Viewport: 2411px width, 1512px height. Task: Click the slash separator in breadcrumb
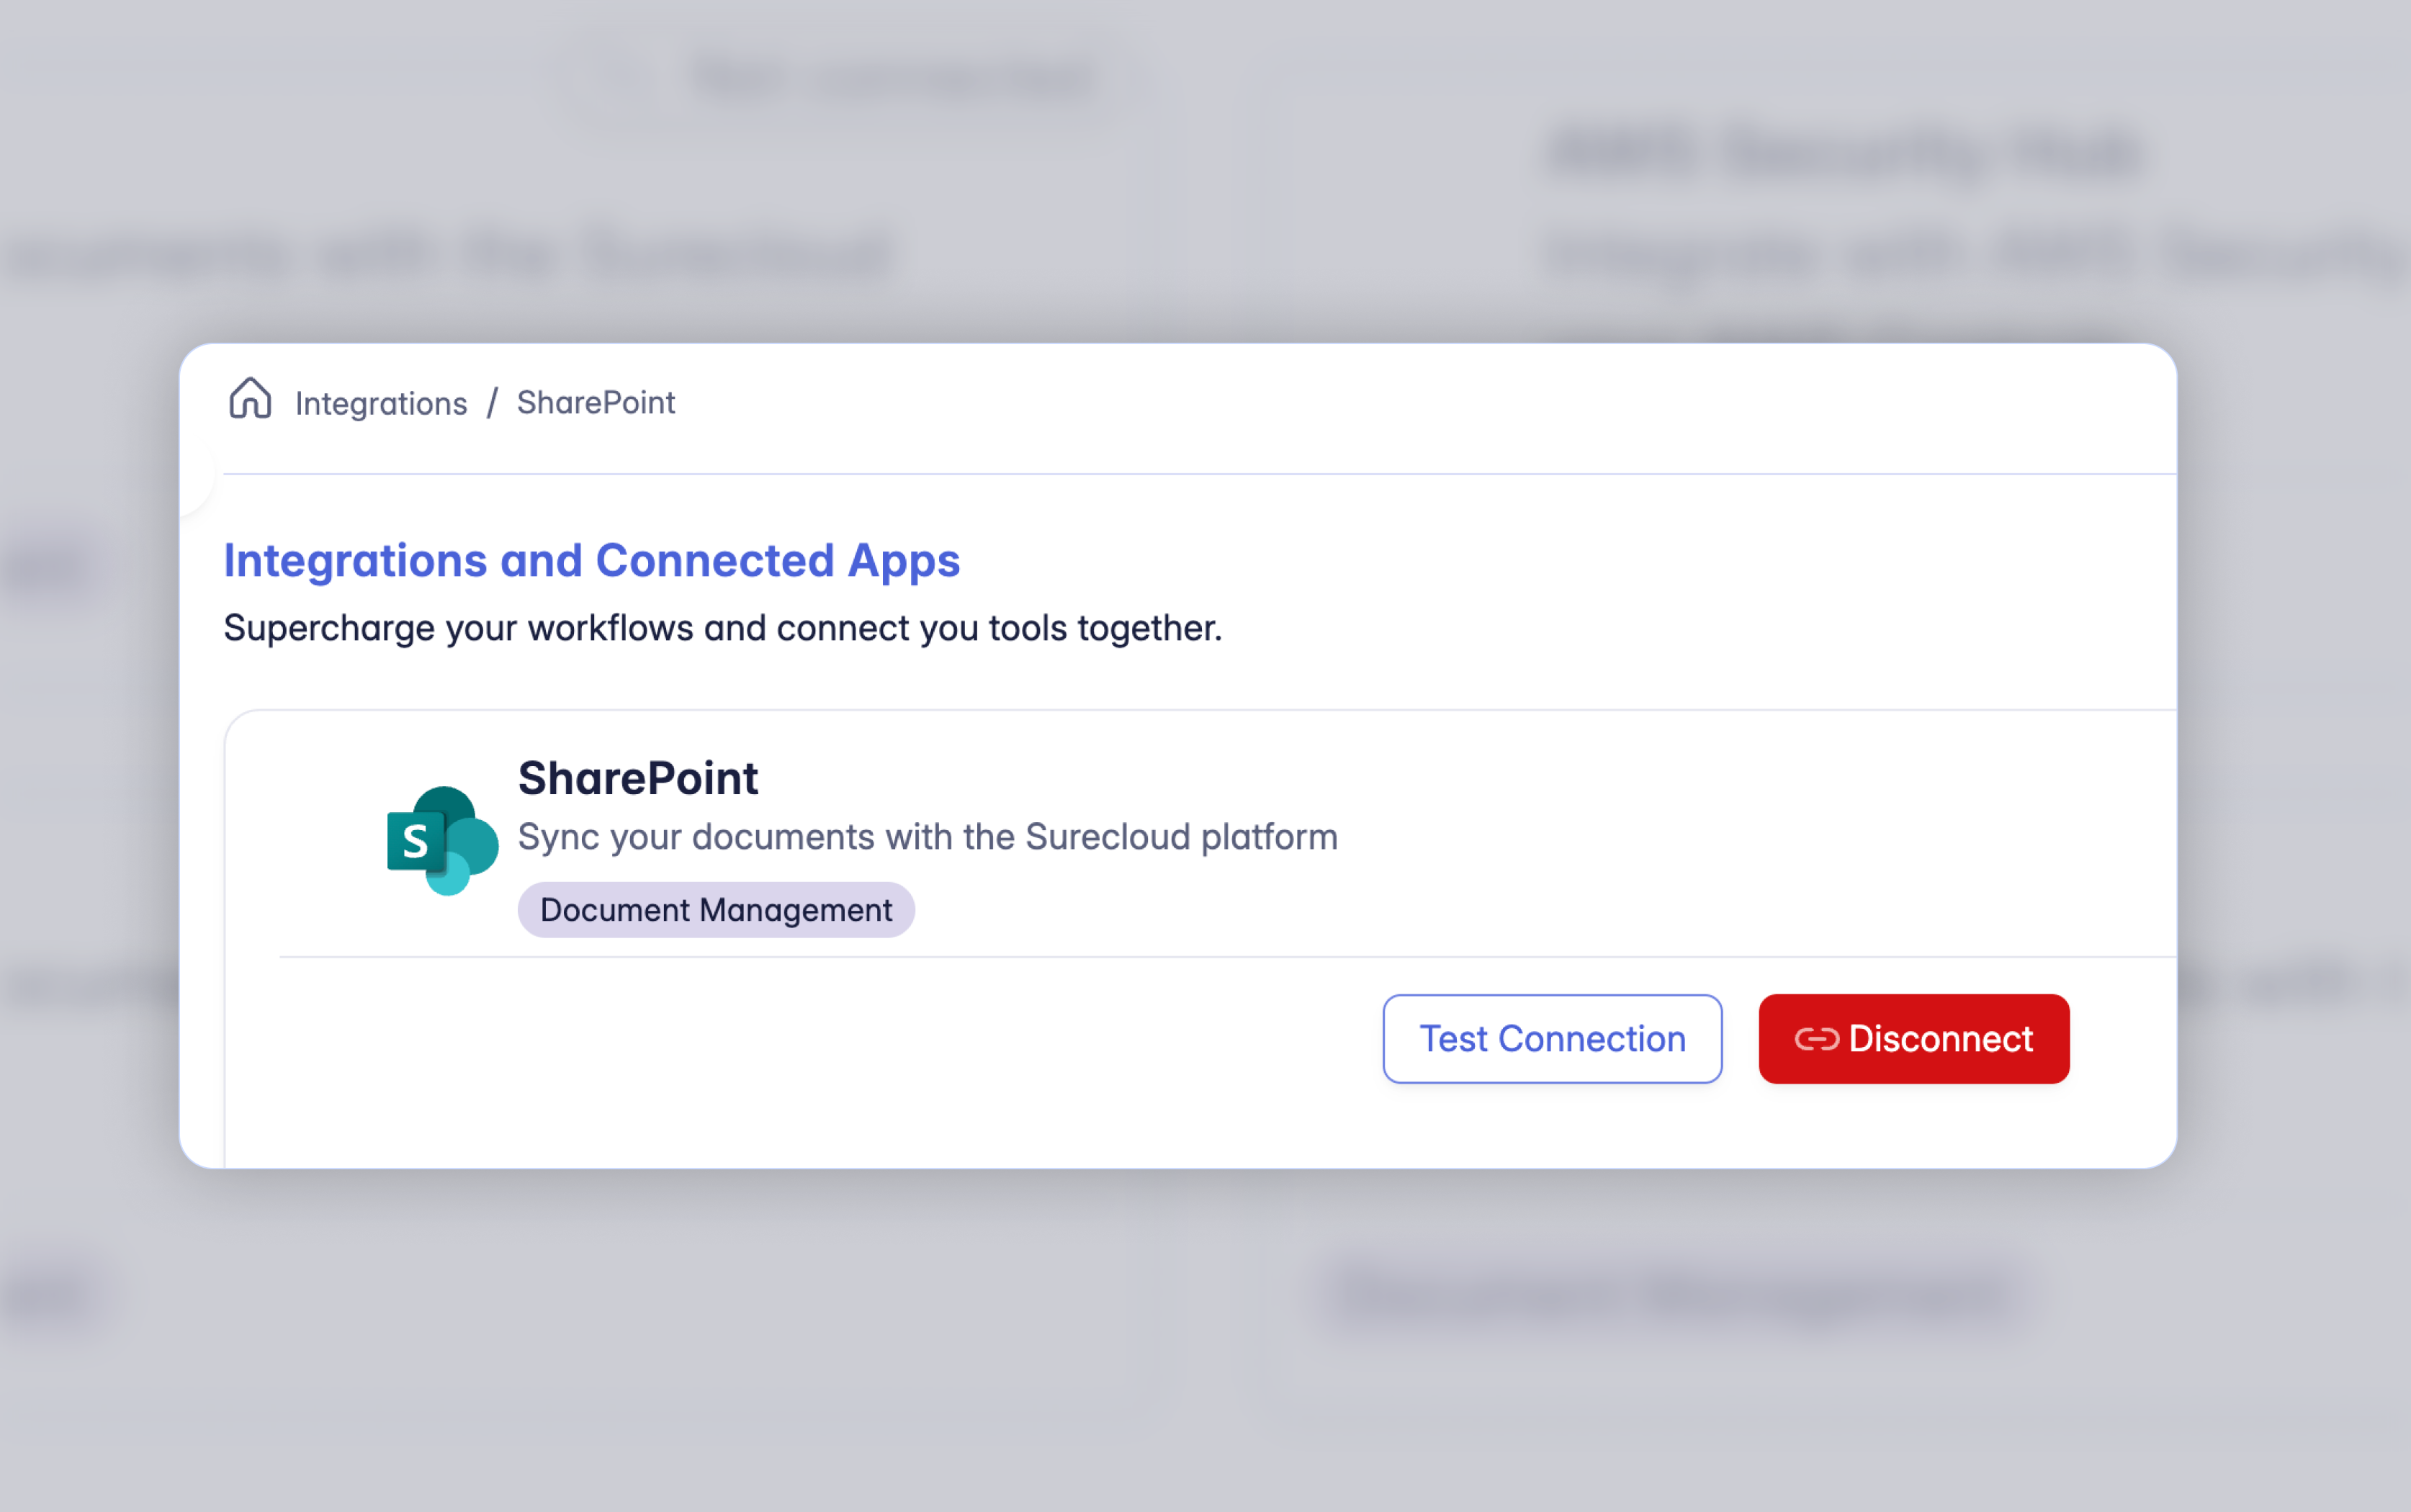pos(492,403)
